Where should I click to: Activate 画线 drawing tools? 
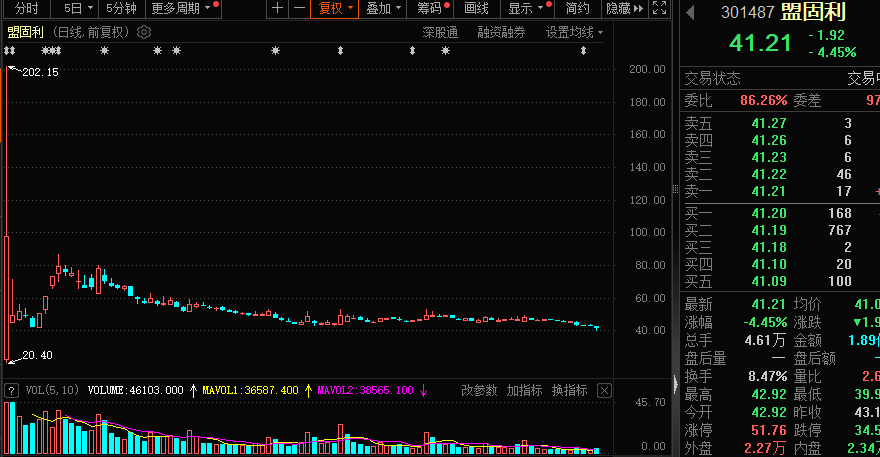(476, 8)
